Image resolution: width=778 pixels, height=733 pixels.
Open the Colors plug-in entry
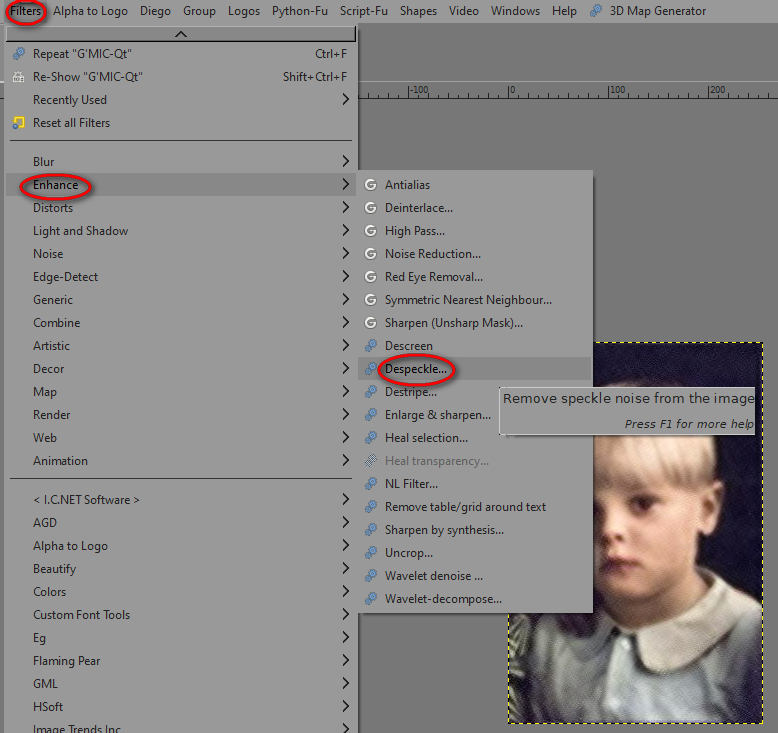[181, 592]
